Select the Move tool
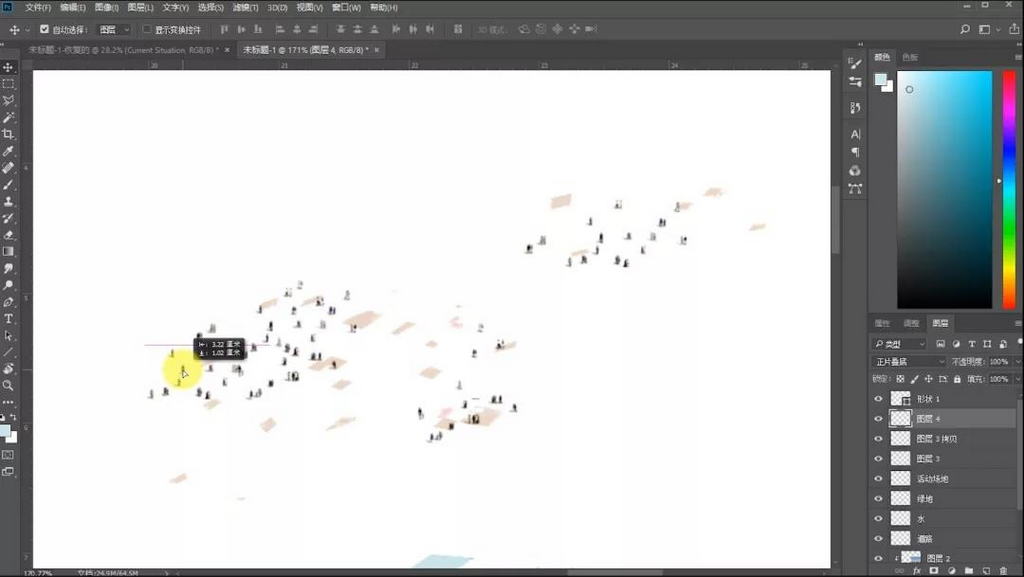The height and width of the screenshot is (577, 1024). pos(8,67)
